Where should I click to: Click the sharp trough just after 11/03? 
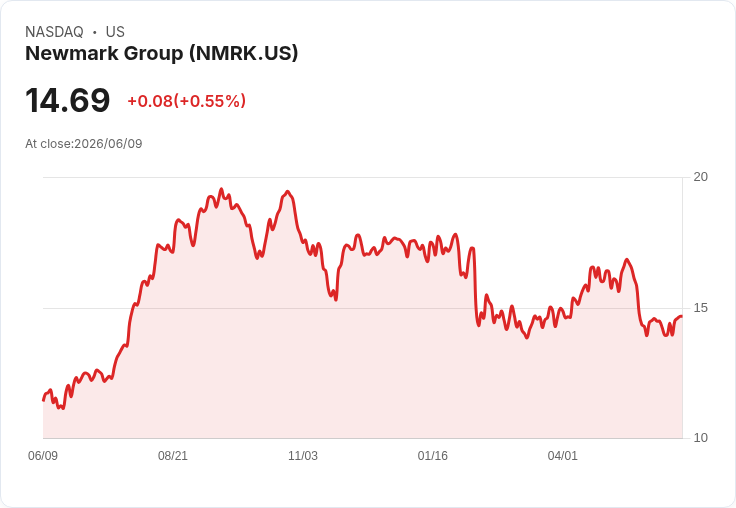(336, 299)
